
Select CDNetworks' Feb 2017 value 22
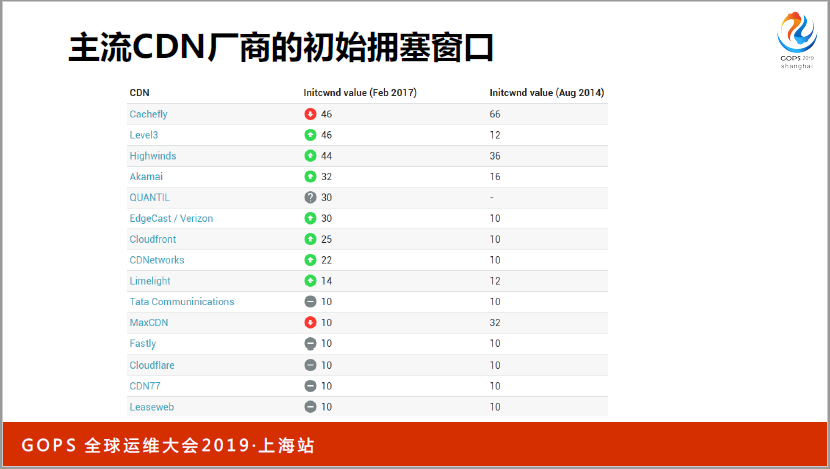(327, 260)
